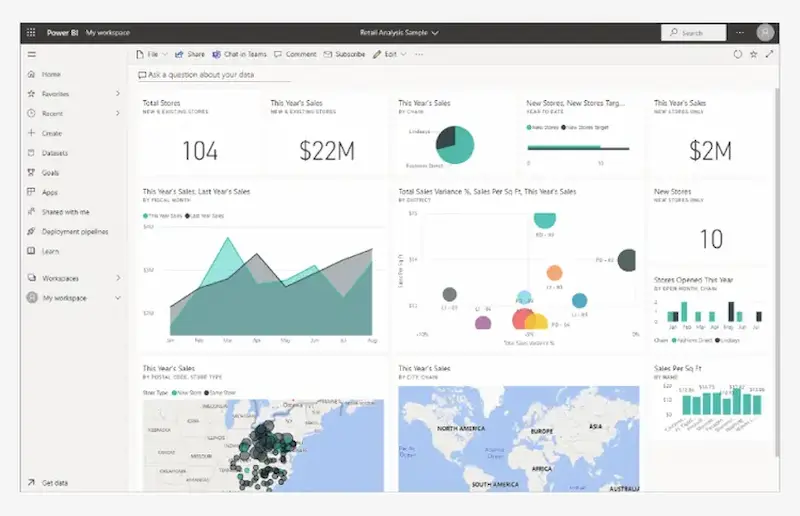Click the sales by fiscal month area chart
This screenshot has width=800, height=516.
pyautogui.click(x=271, y=286)
